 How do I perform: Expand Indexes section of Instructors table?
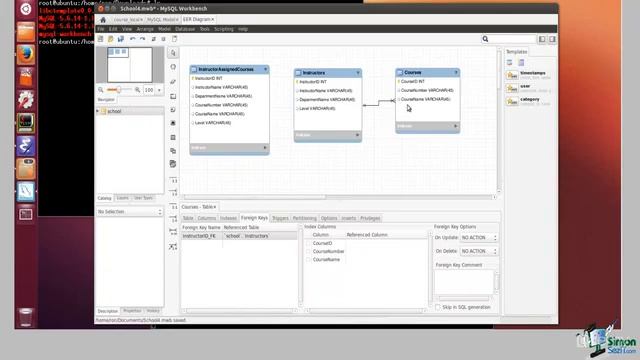pos(357,135)
